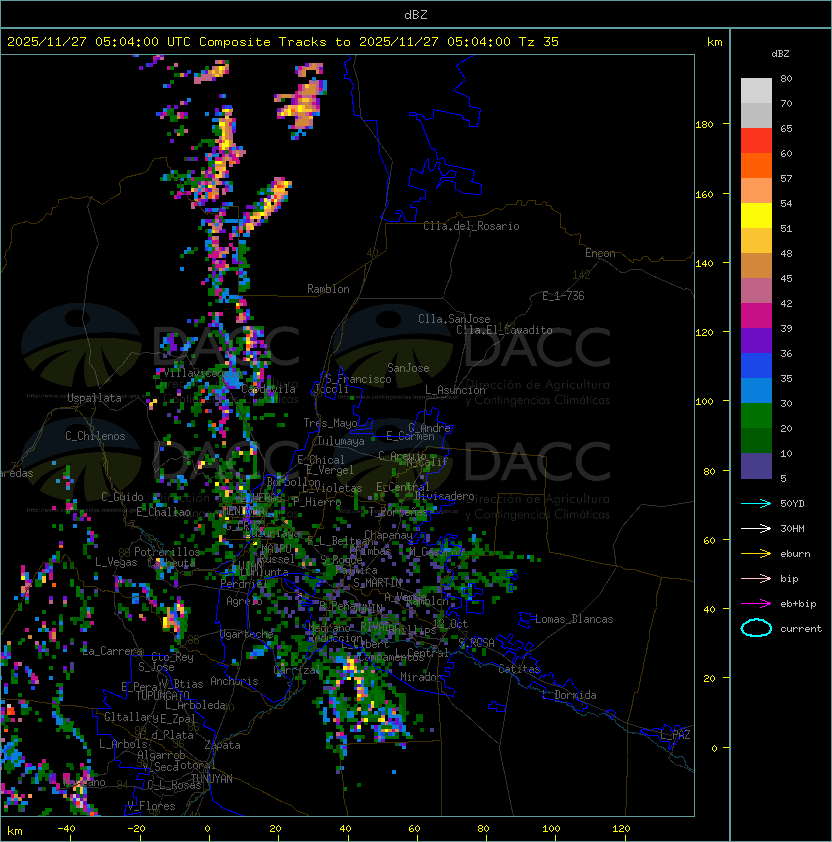
Task: Click the cyan 'current' ellipse legend icon
Action: pos(756,628)
